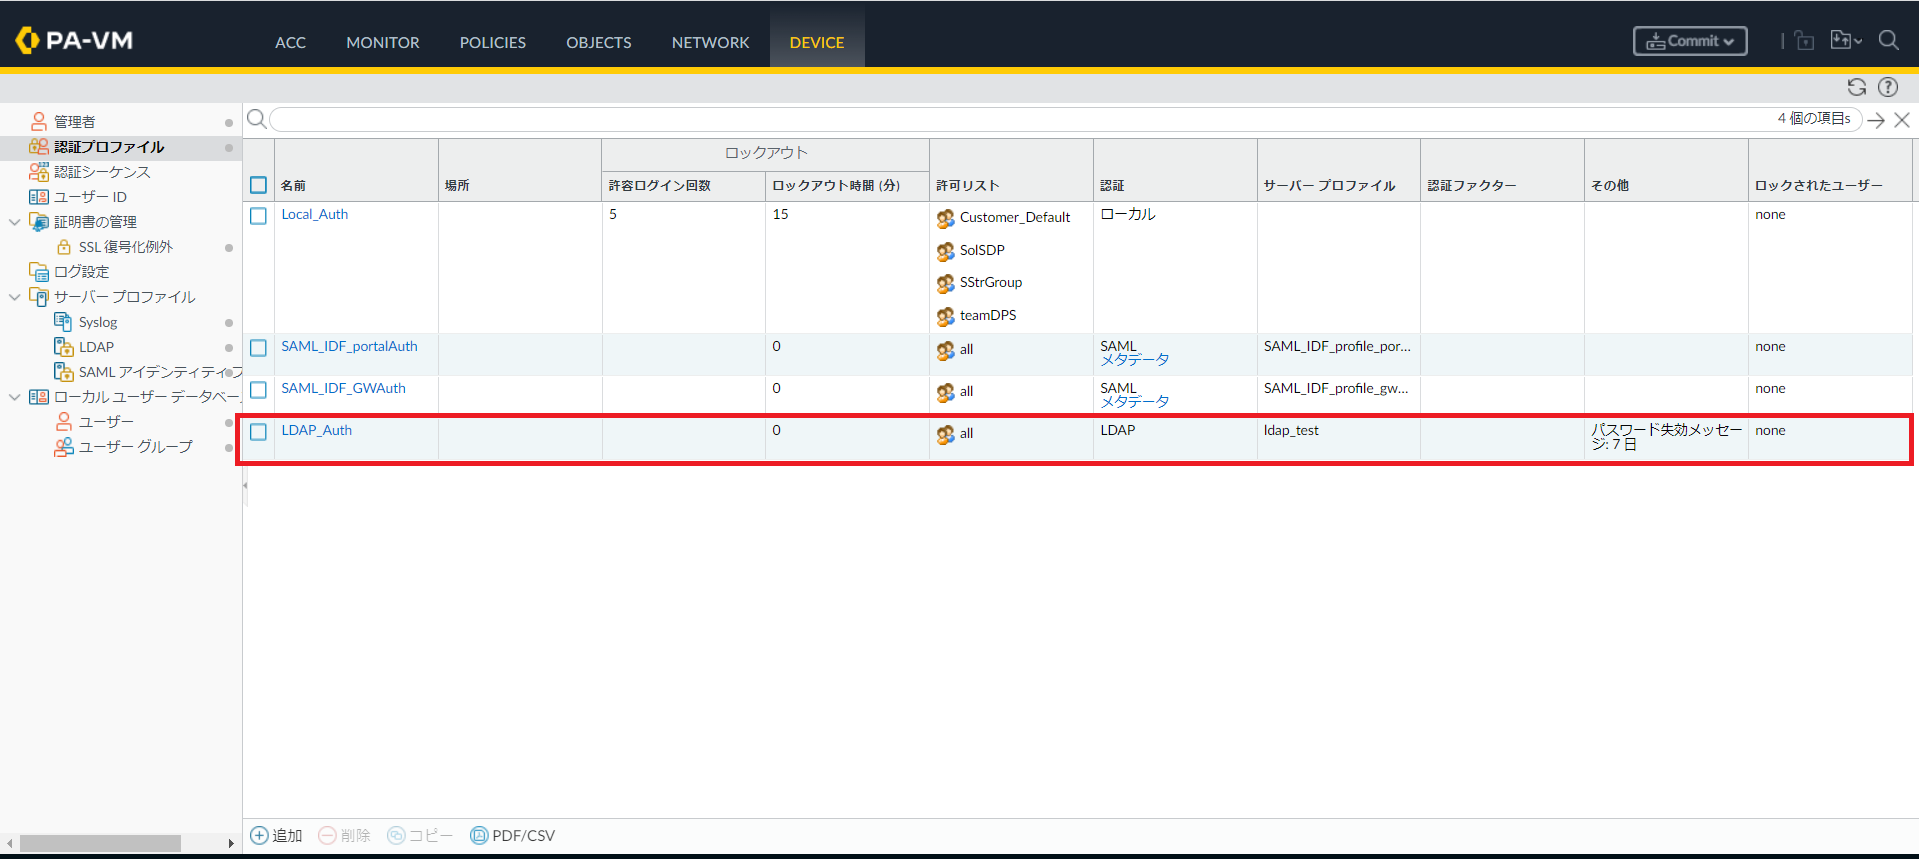This screenshot has width=1919, height=859.
Task: Apply the filter with the arrow icon
Action: point(1876,120)
